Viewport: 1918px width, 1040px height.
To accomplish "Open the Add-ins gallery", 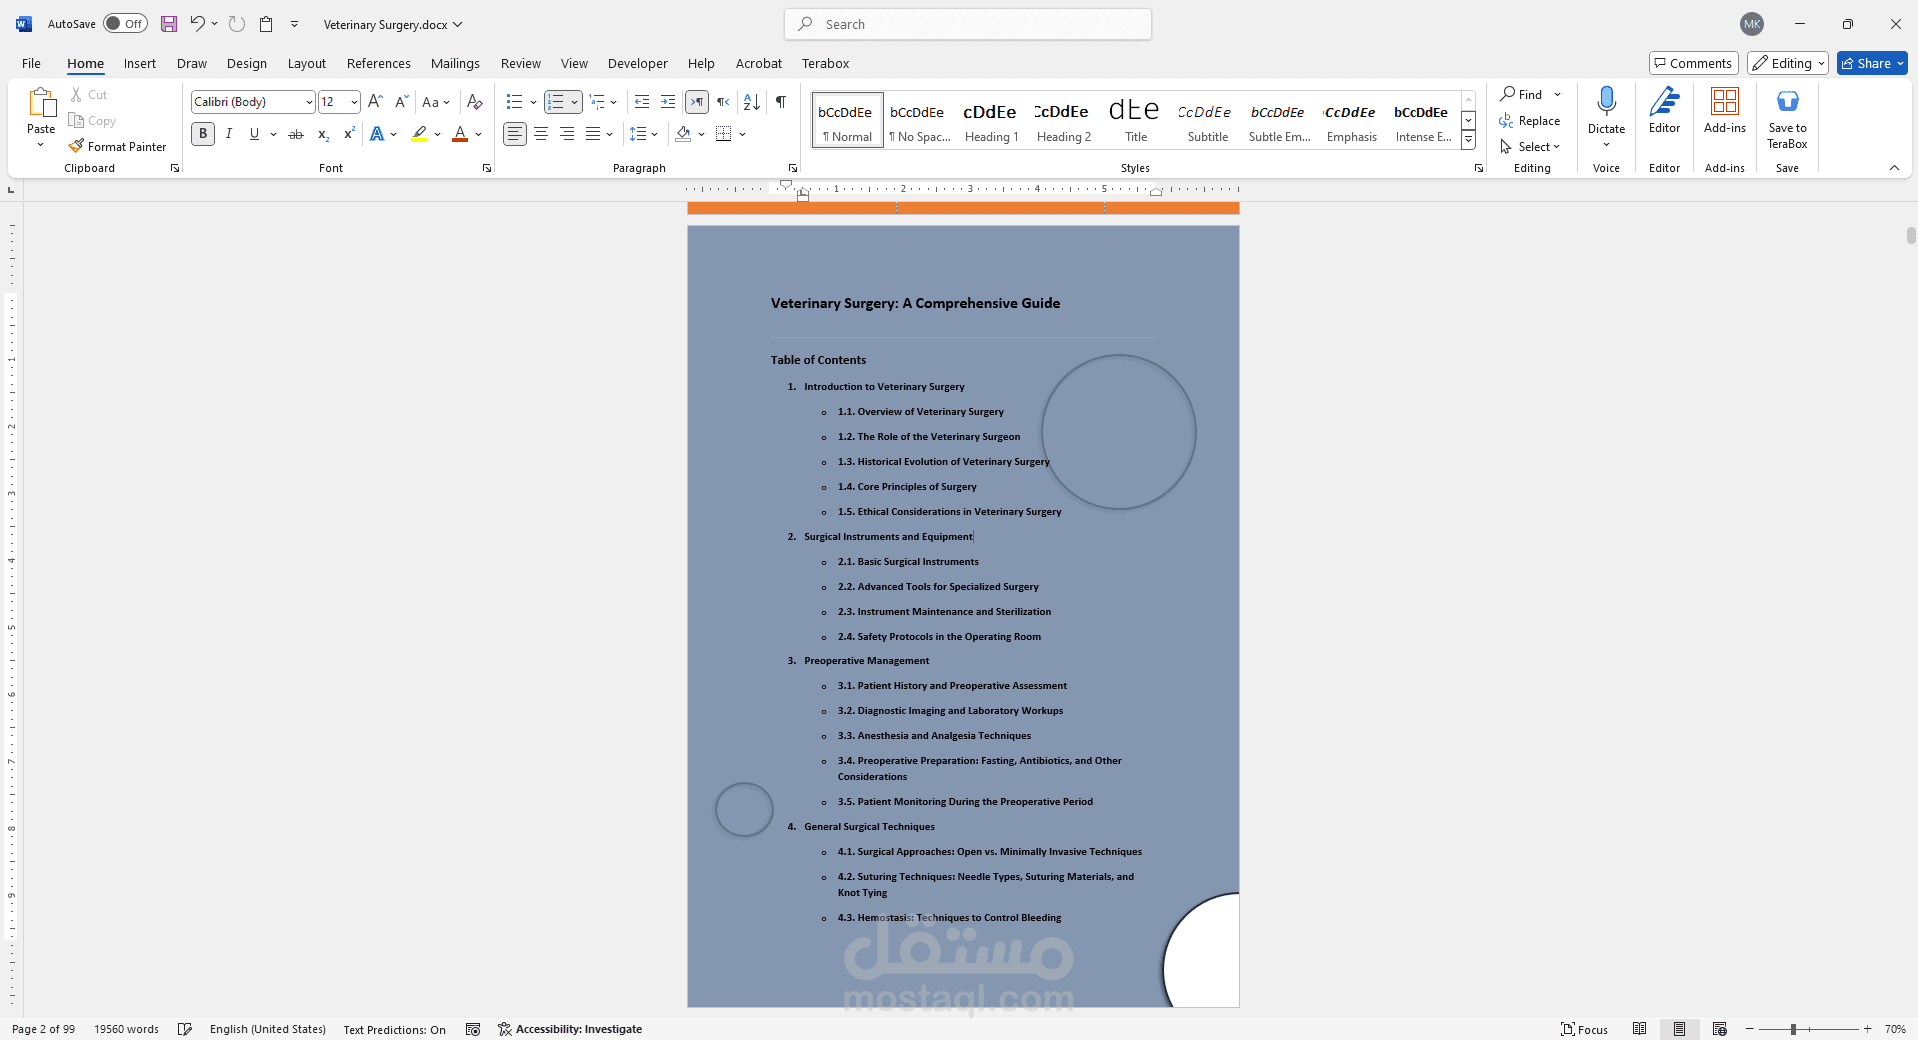I will (x=1725, y=110).
